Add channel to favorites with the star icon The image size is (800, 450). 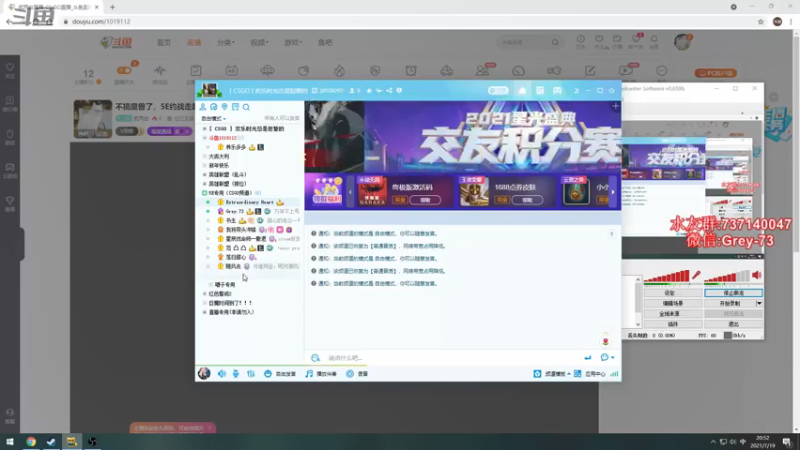pos(369,90)
